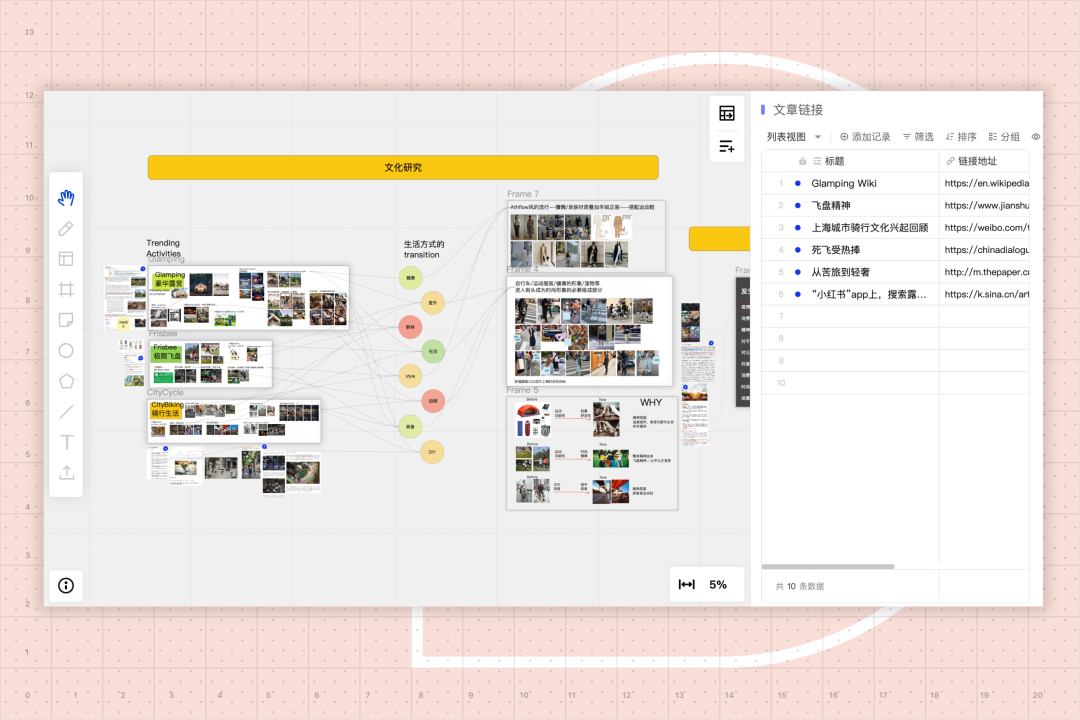Select the CityBiking 骑行生活 frame label
The width and height of the screenshot is (1080, 720).
[x=166, y=409]
